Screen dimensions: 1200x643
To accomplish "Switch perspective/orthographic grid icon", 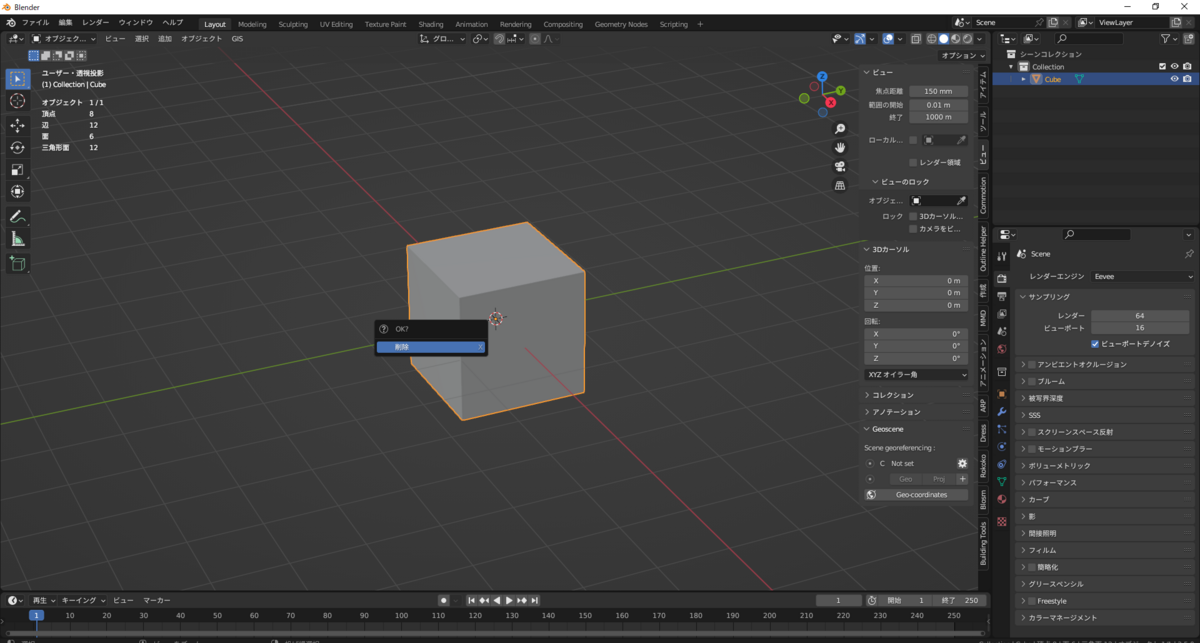I will pyautogui.click(x=840, y=186).
